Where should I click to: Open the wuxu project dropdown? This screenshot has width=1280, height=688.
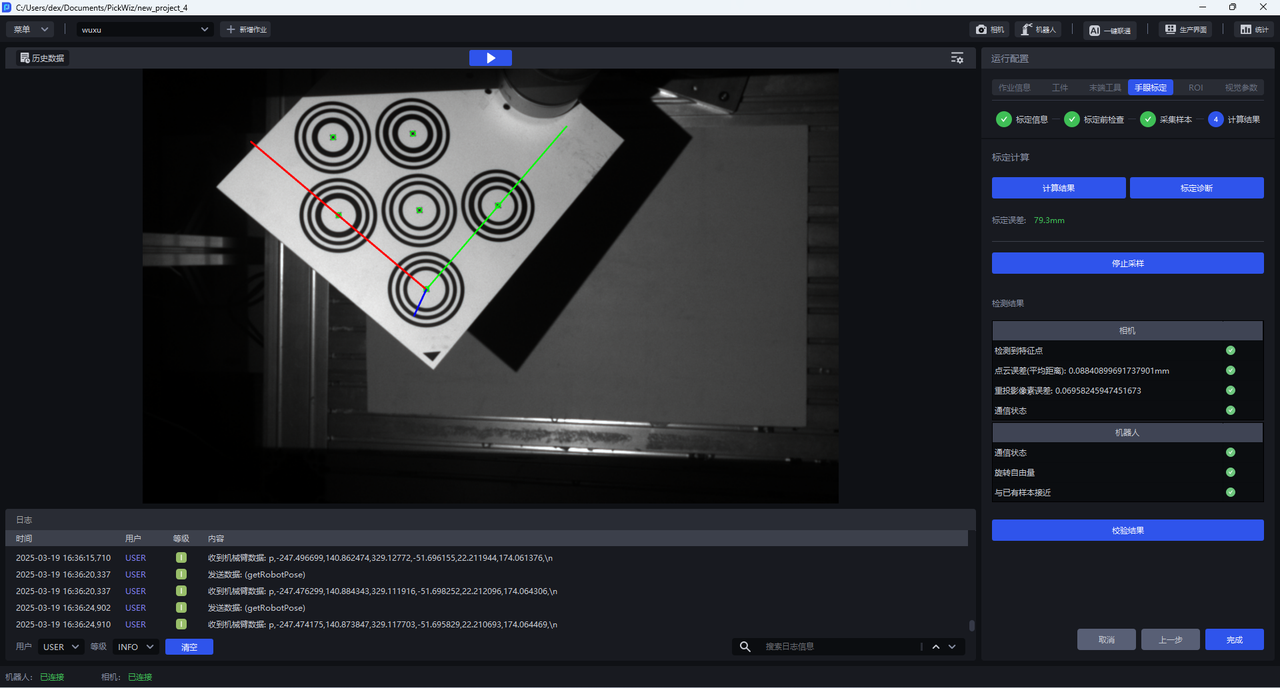point(146,30)
